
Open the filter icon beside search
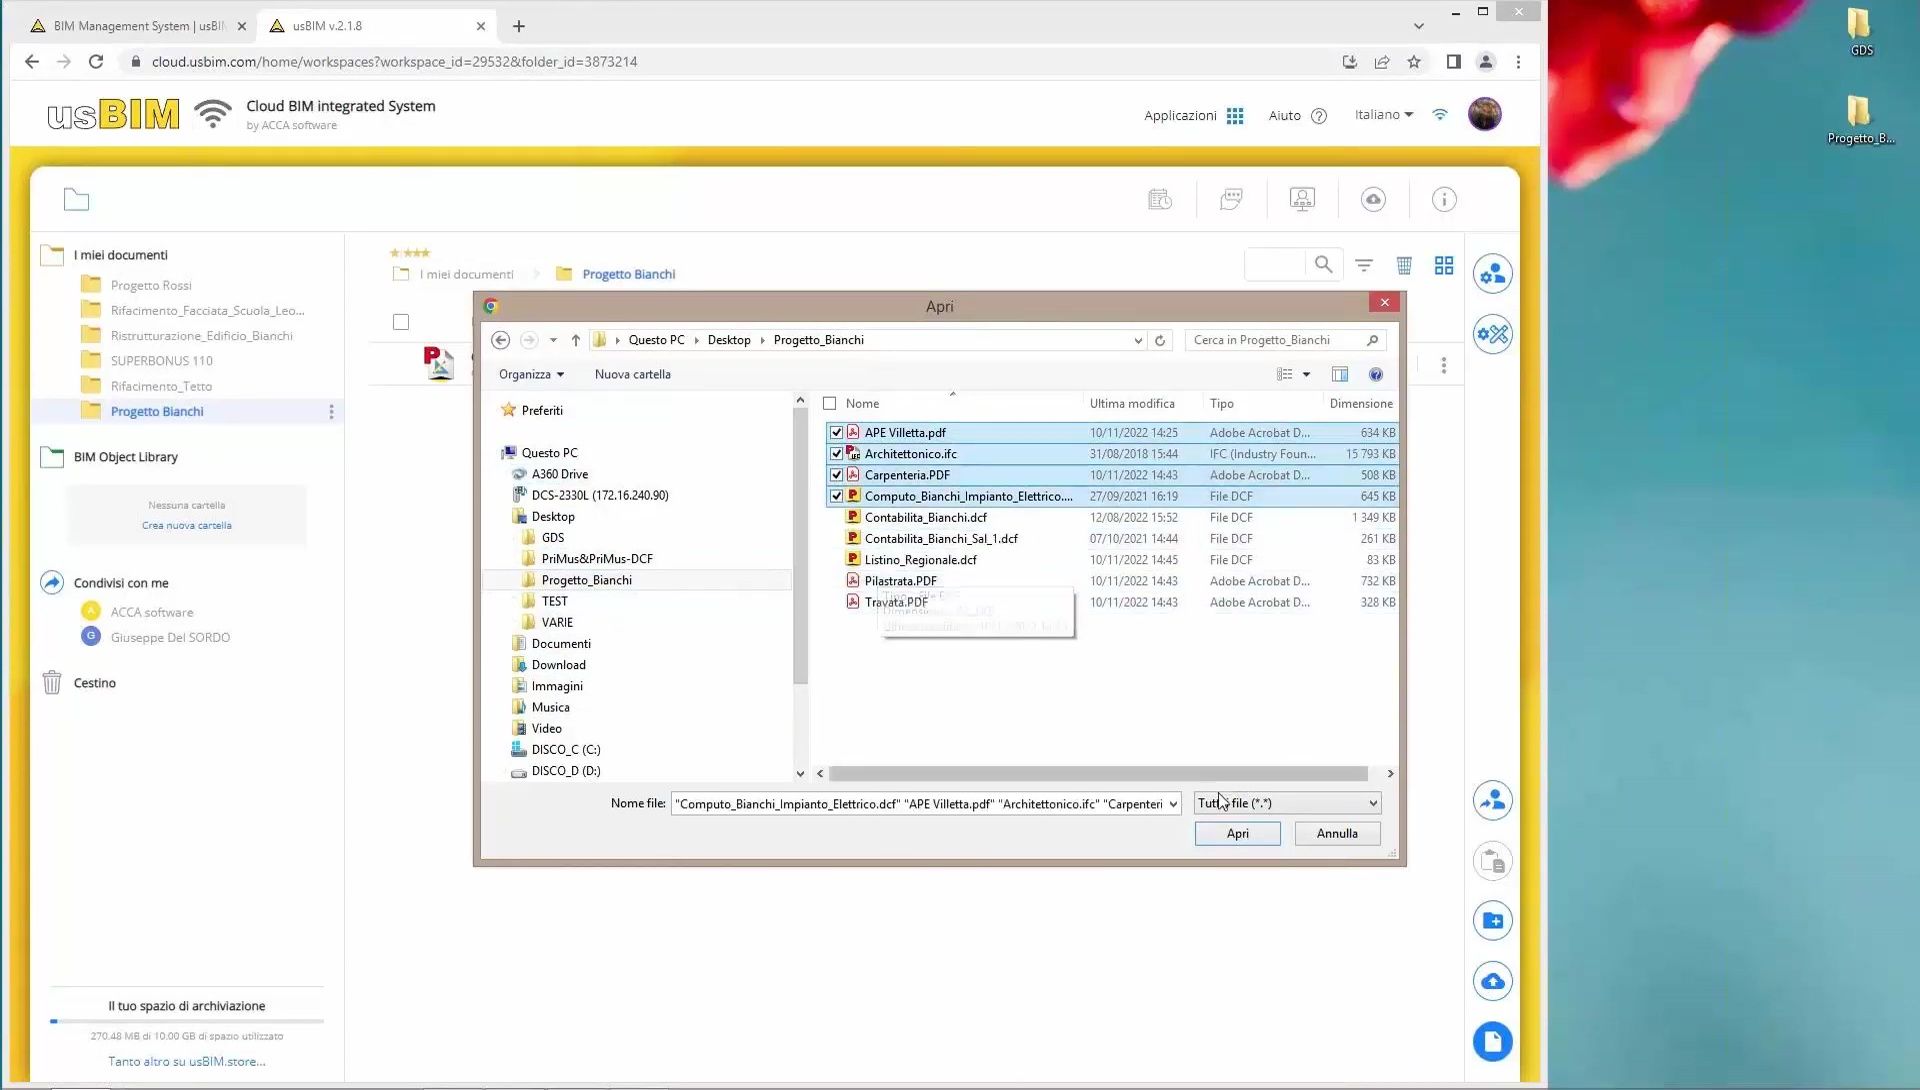pyautogui.click(x=1364, y=265)
